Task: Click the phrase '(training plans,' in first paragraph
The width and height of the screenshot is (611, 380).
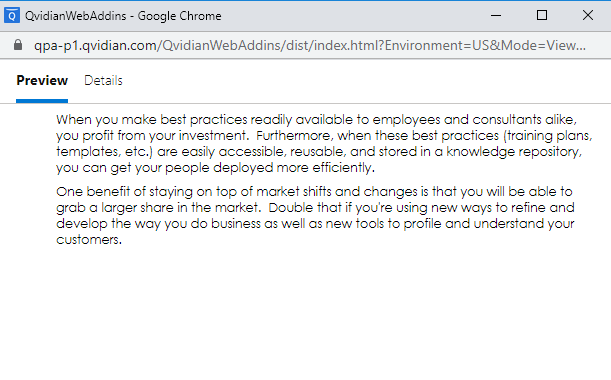Action: point(547,136)
